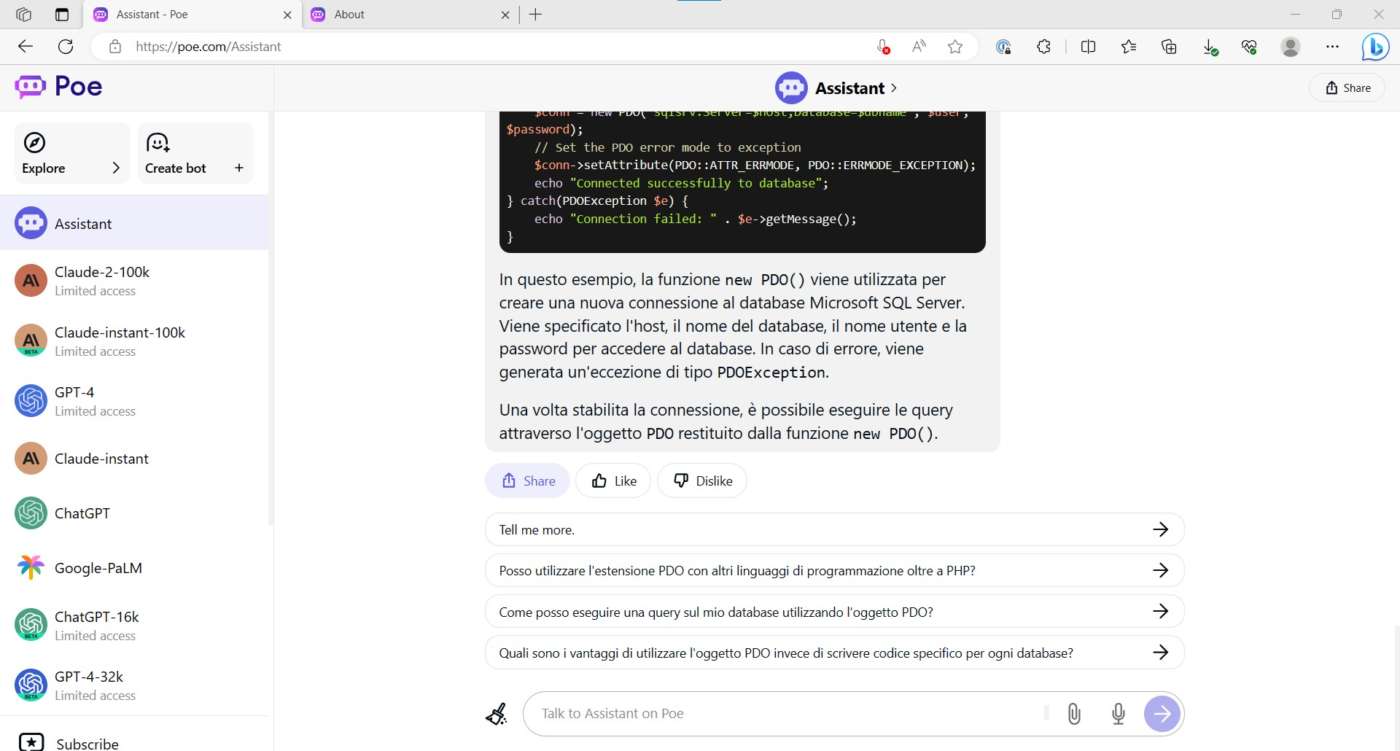Viewport: 1400px width, 751px height.
Task: Click the inline code "PDOException" in the paragraph
Action: 771,373
